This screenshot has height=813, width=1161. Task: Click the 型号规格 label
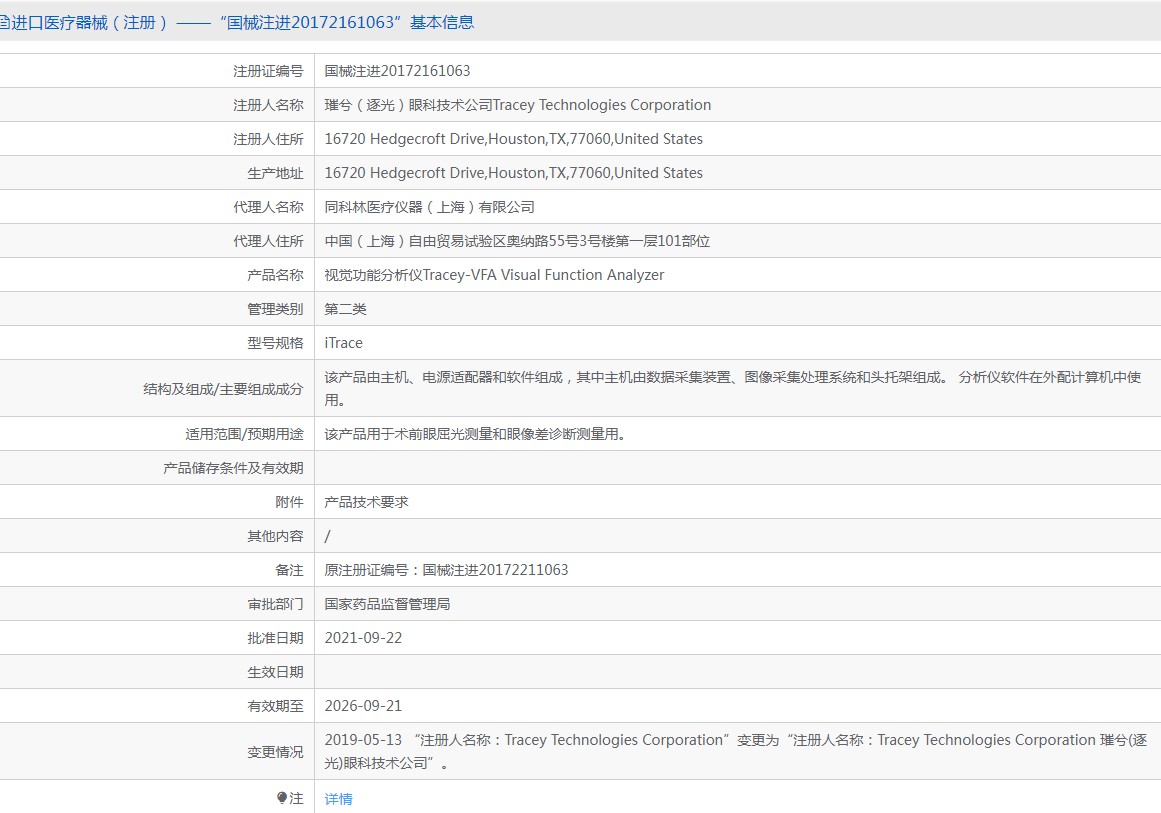click(275, 343)
